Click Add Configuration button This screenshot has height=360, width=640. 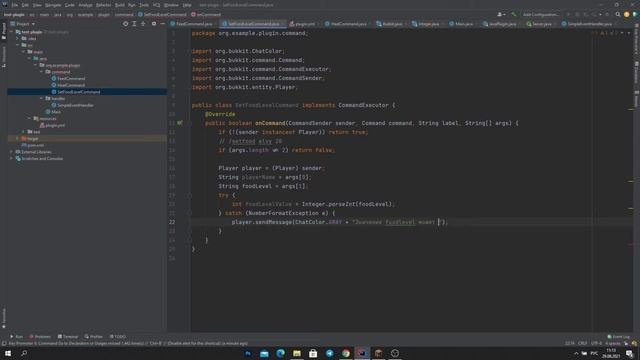(x=541, y=14)
